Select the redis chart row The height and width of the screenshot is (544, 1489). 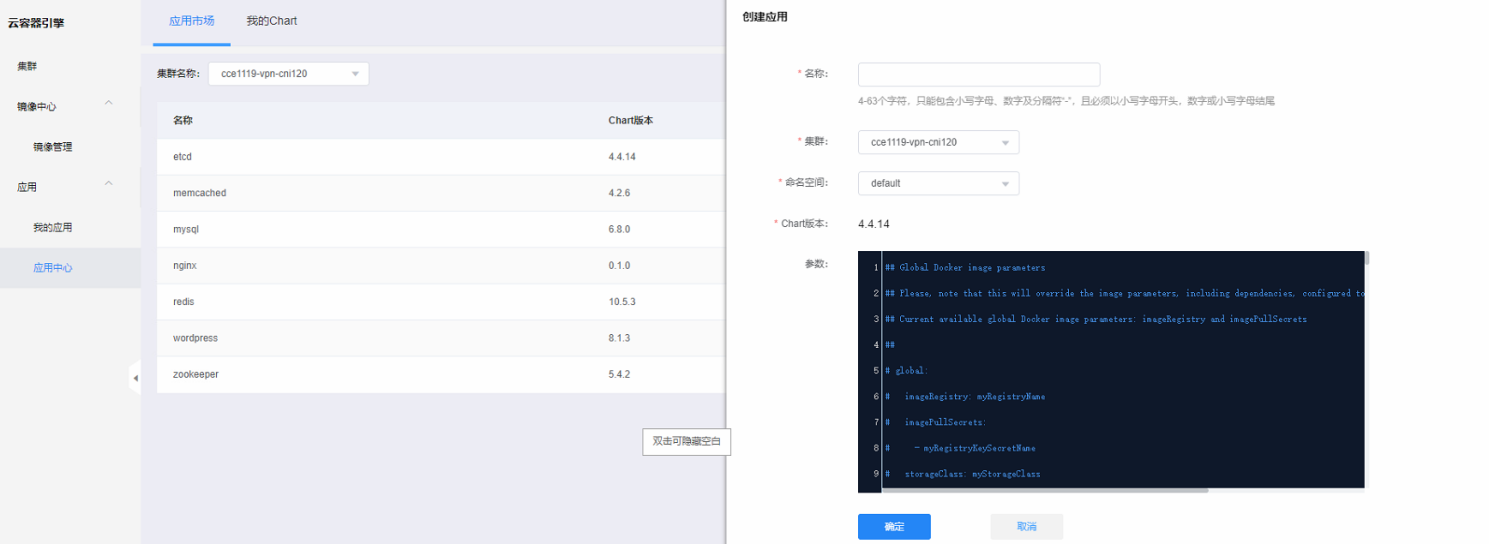(x=440, y=302)
